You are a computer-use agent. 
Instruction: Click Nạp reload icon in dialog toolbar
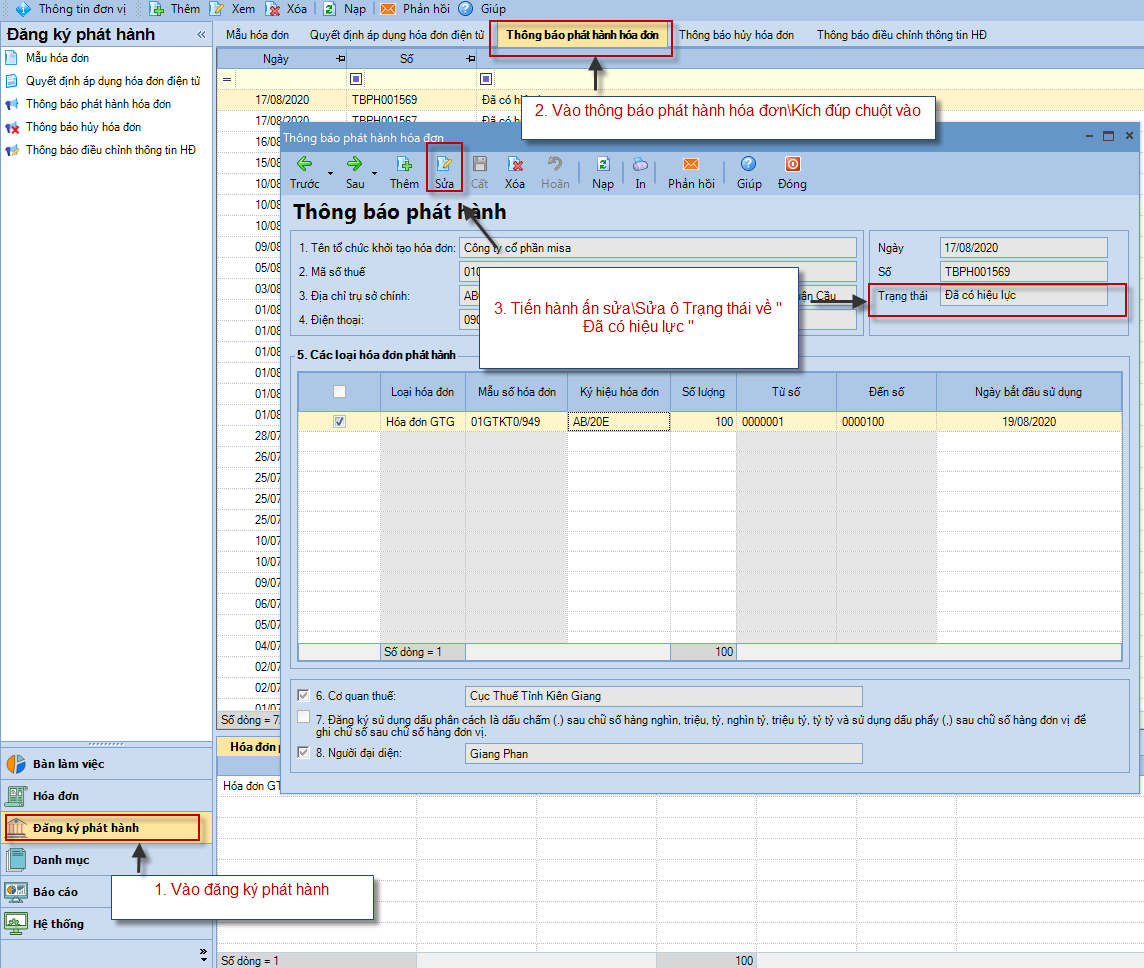pos(603,164)
